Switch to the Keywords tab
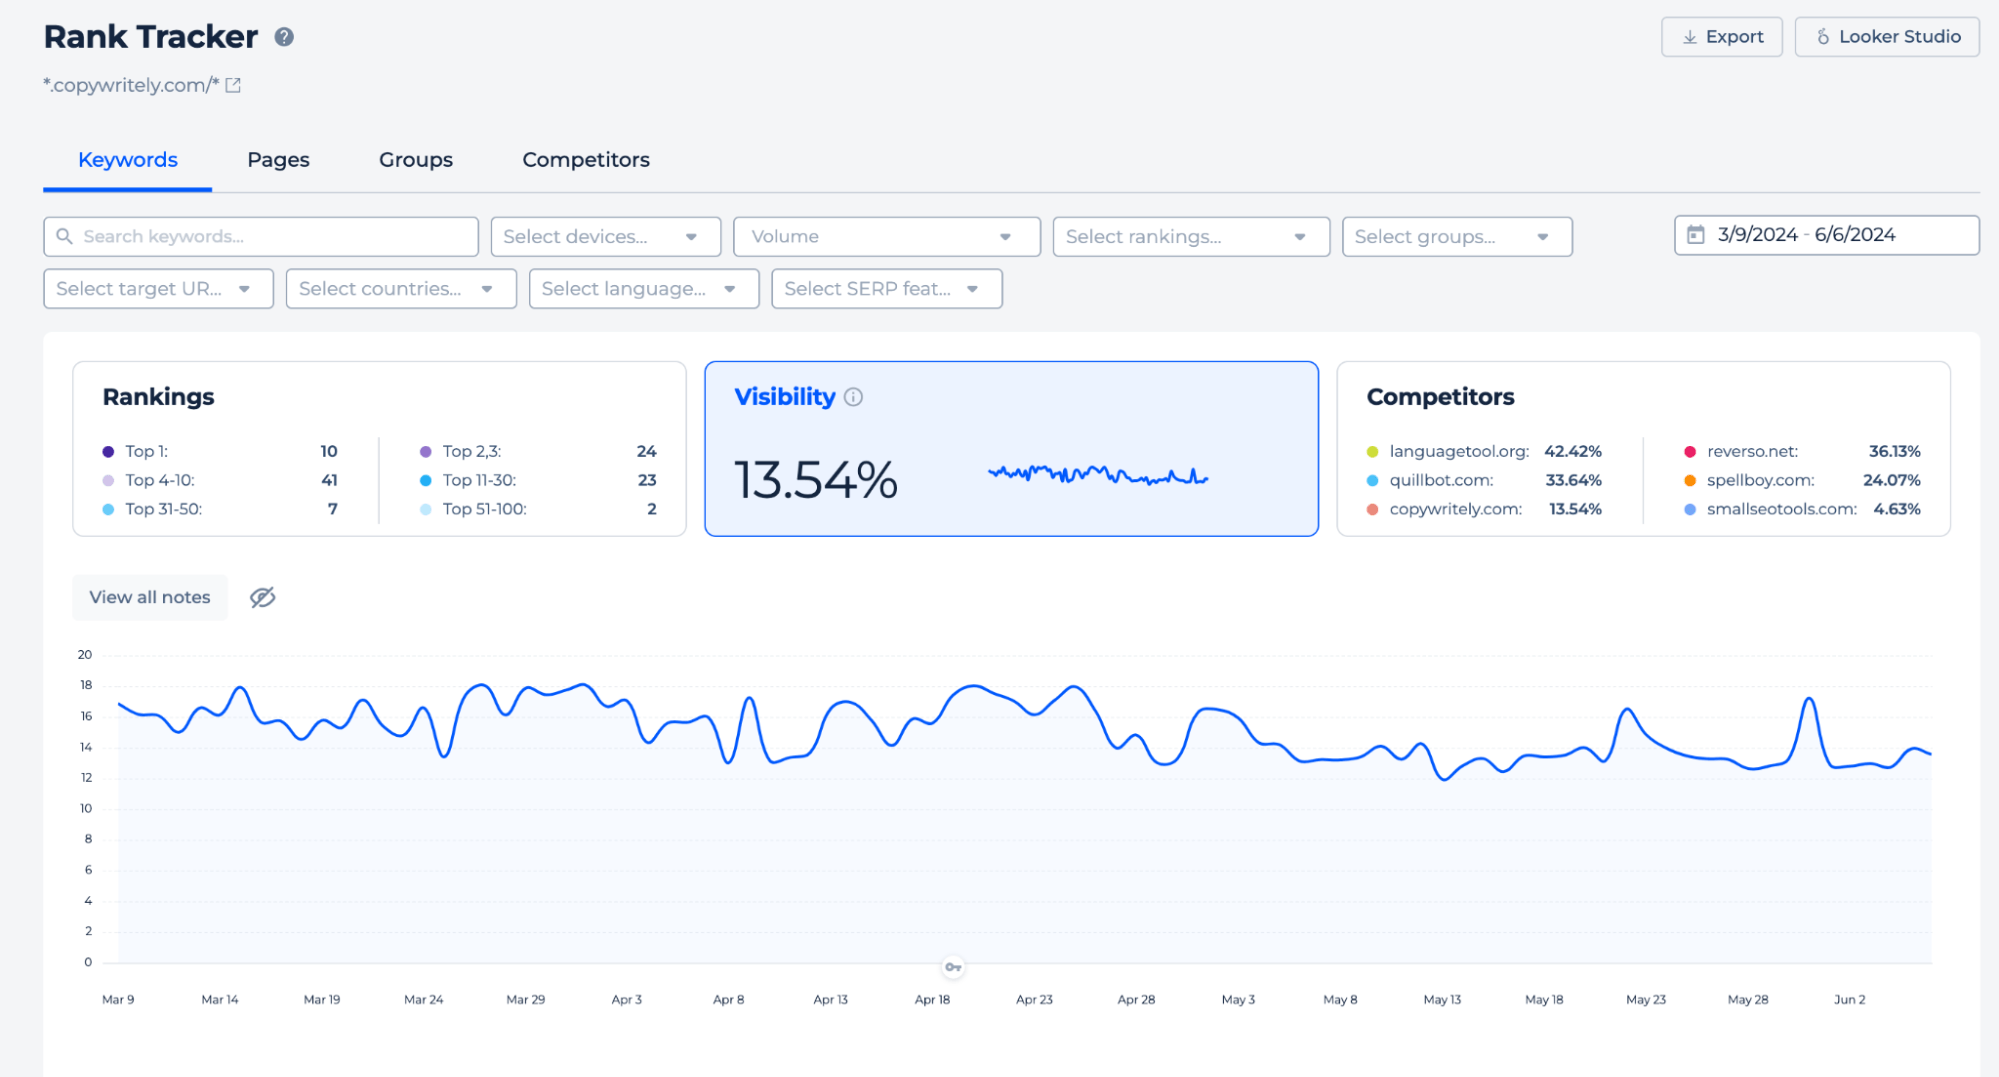This screenshot has width=1999, height=1077. click(128, 160)
